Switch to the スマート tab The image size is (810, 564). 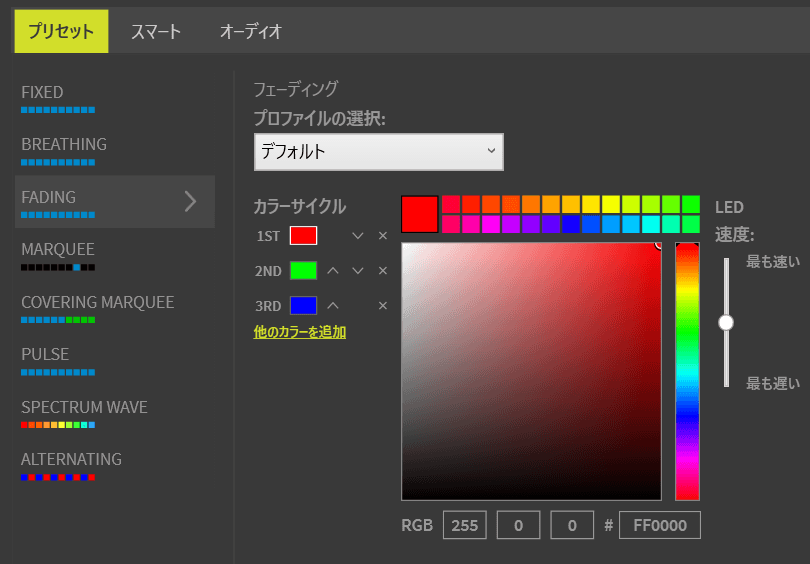coord(156,32)
